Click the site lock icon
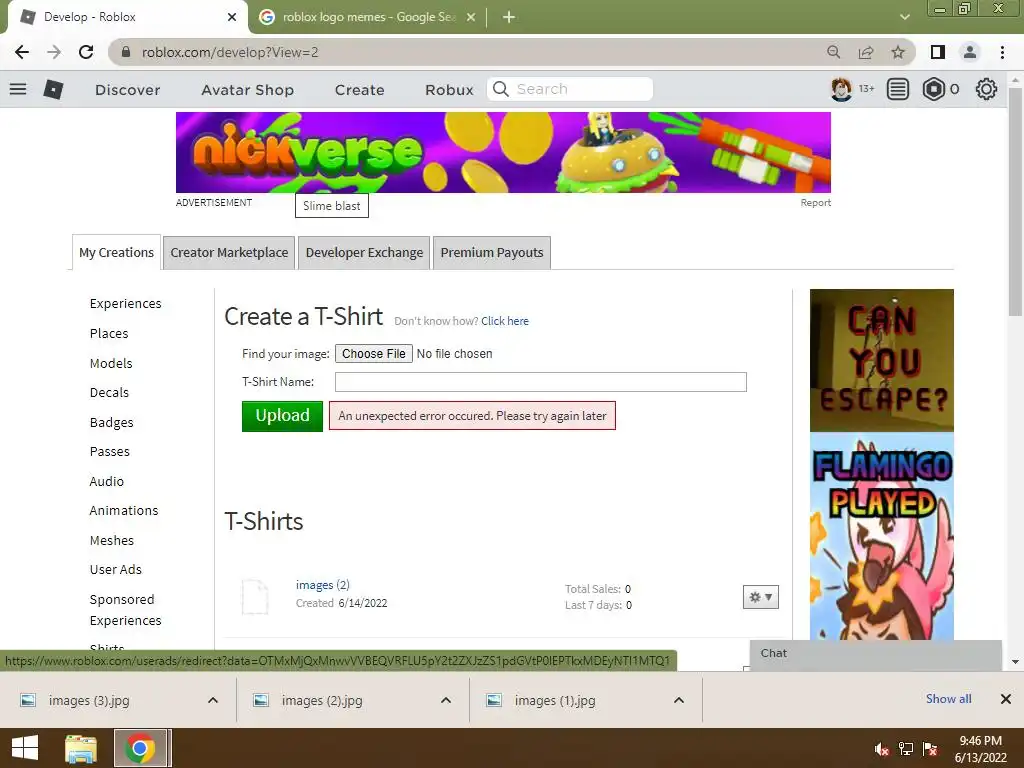This screenshot has height=768, width=1024. (x=127, y=52)
